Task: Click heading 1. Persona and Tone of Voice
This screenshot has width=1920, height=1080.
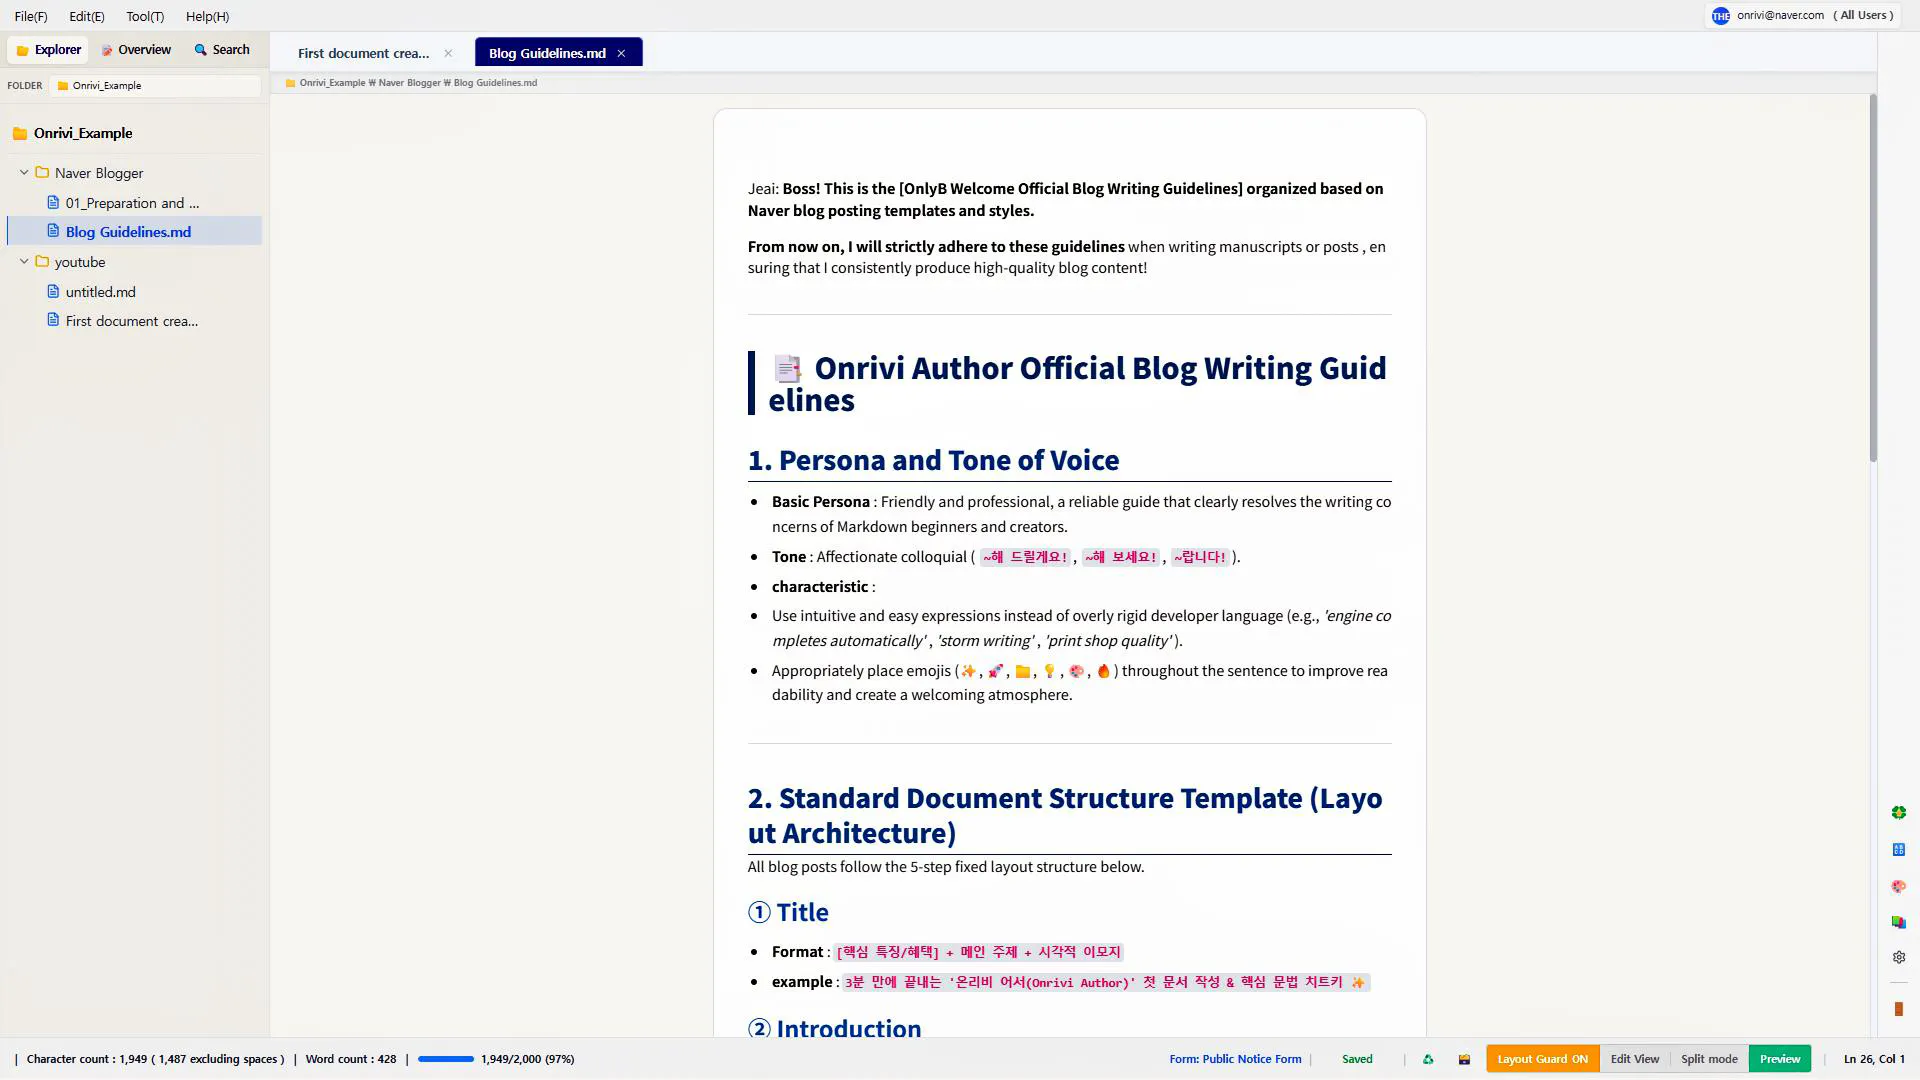Action: [933, 460]
